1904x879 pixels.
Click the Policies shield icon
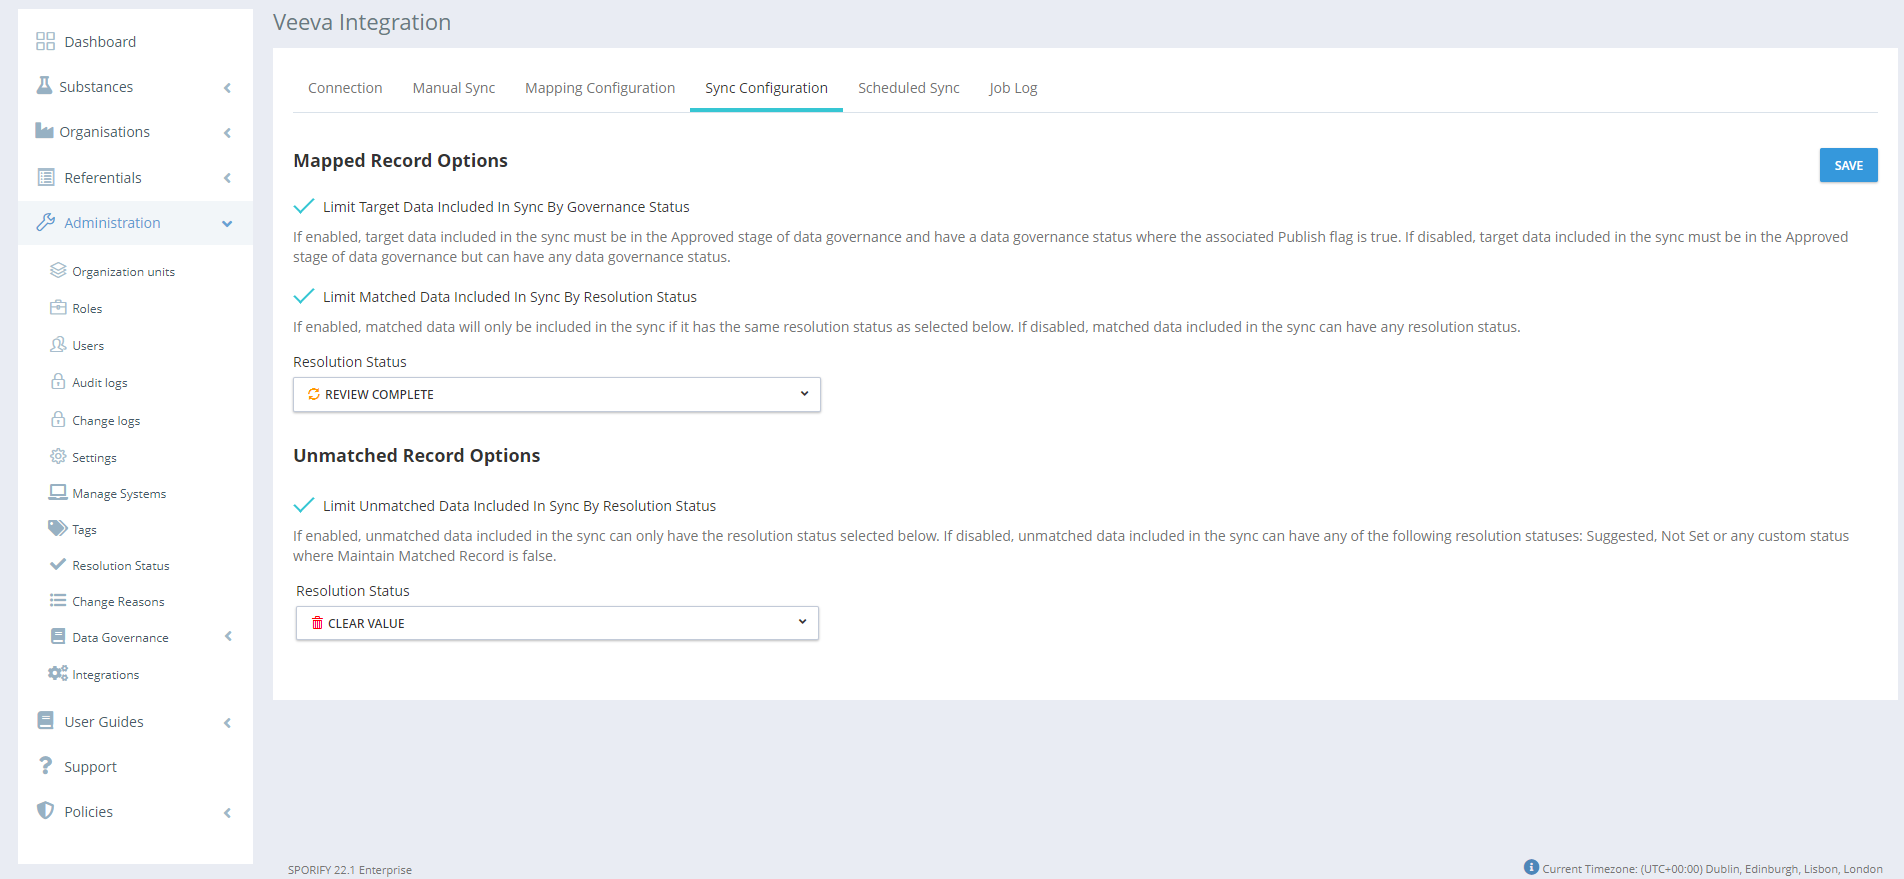tap(45, 810)
